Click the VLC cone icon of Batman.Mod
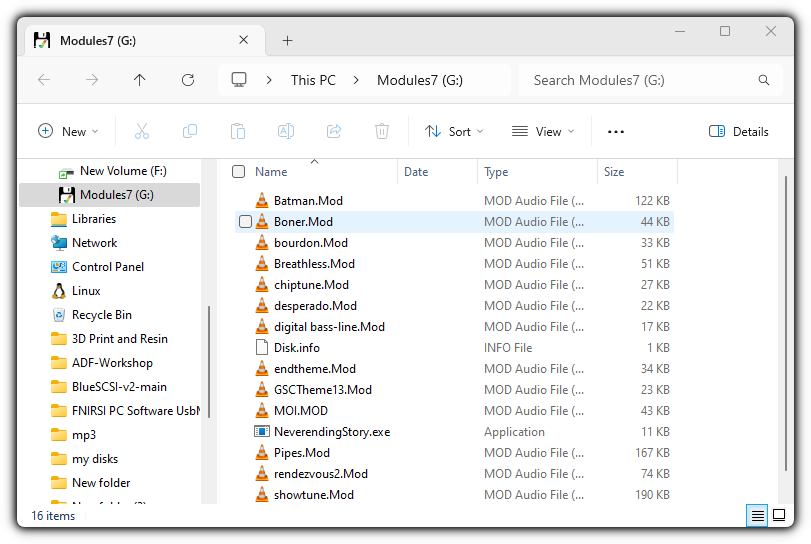 point(262,200)
